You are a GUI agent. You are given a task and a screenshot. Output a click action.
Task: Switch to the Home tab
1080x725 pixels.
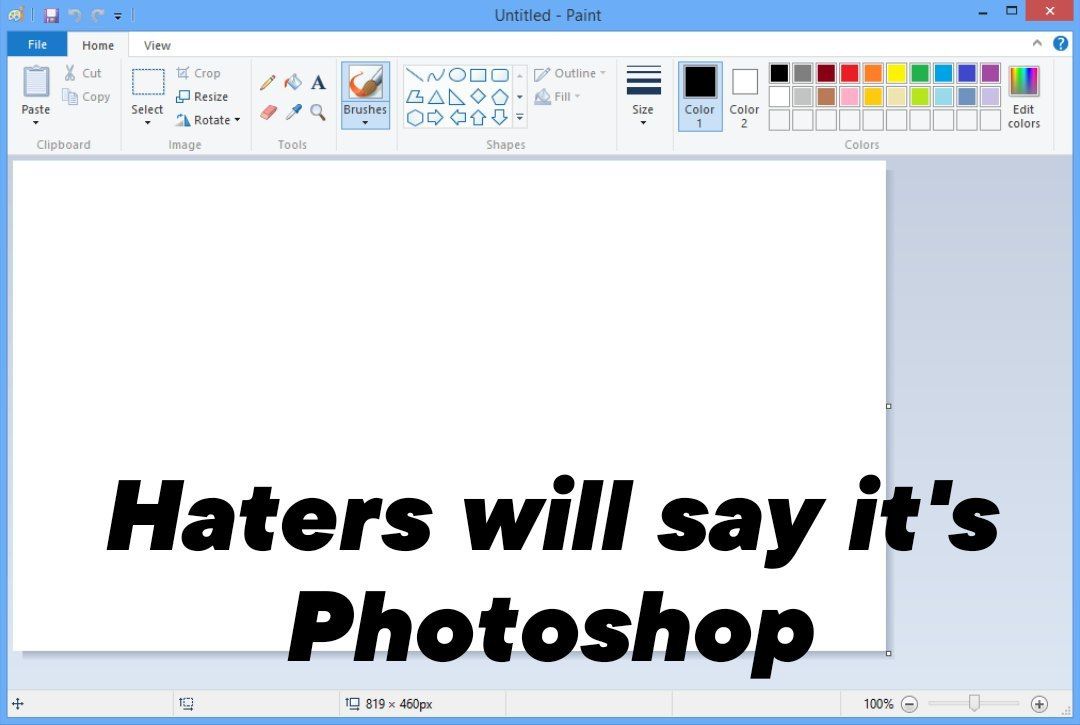[x=98, y=45]
